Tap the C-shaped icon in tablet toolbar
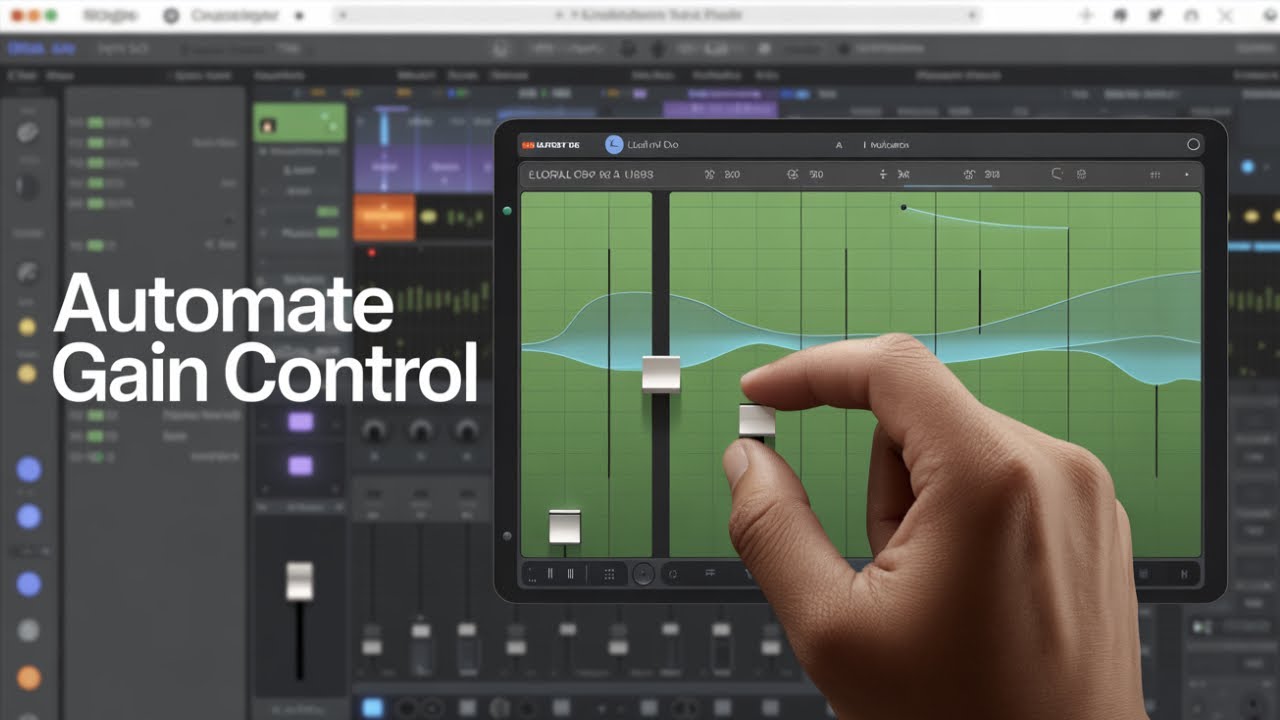This screenshot has height=720, width=1280. point(1057,174)
